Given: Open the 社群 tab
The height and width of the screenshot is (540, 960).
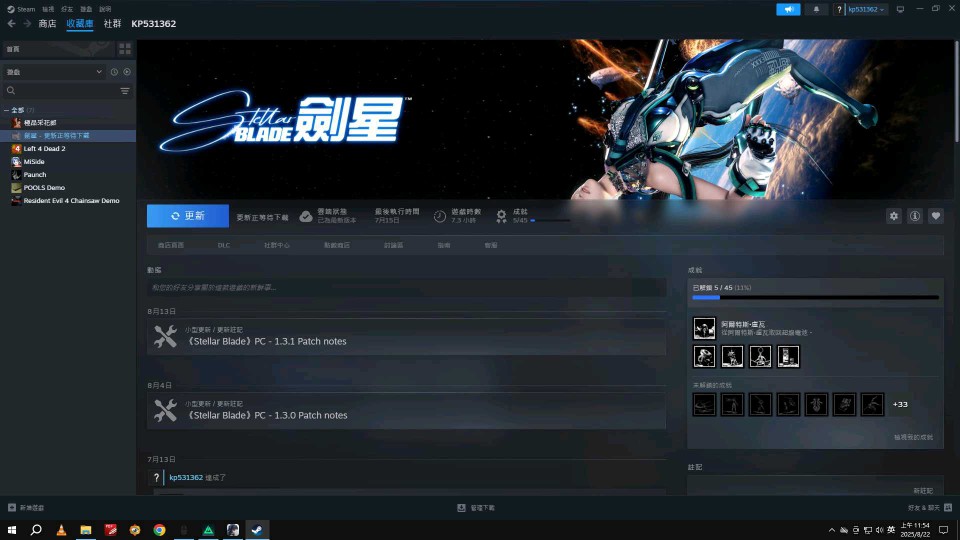Looking at the screenshot, I should (113, 23).
